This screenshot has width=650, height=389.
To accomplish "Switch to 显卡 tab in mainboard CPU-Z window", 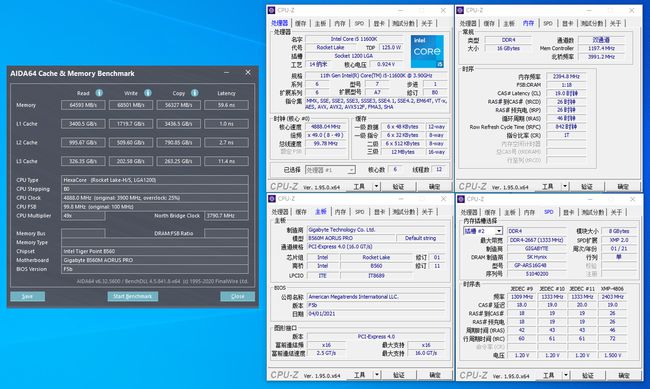I will coord(380,212).
